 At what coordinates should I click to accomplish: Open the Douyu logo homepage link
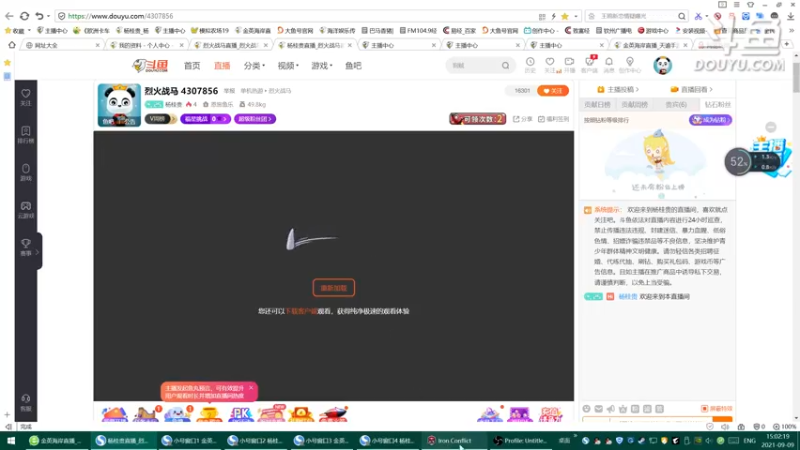click(x=150, y=65)
